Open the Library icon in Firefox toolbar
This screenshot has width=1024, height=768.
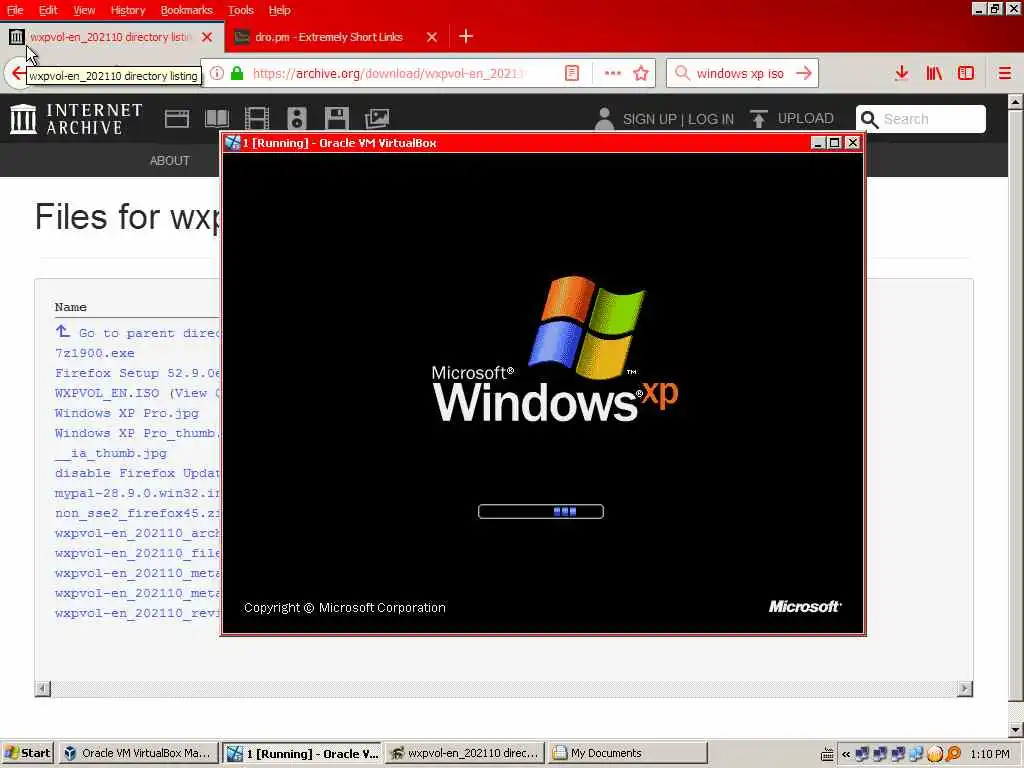pyautogui.click(x=934, y=73)
